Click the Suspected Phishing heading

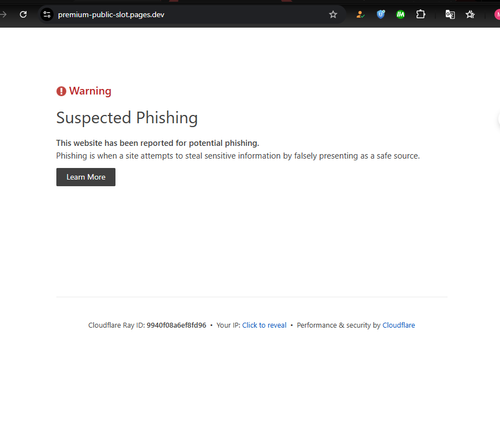127,118
